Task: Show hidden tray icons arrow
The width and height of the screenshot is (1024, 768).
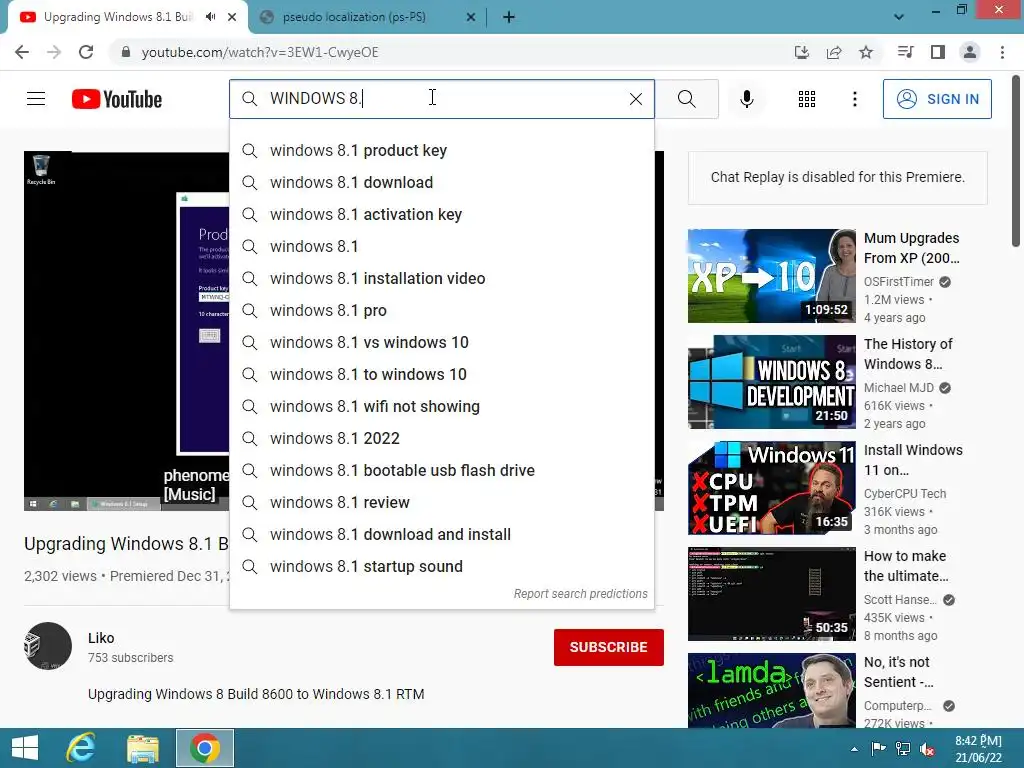Action: [854, 749]
